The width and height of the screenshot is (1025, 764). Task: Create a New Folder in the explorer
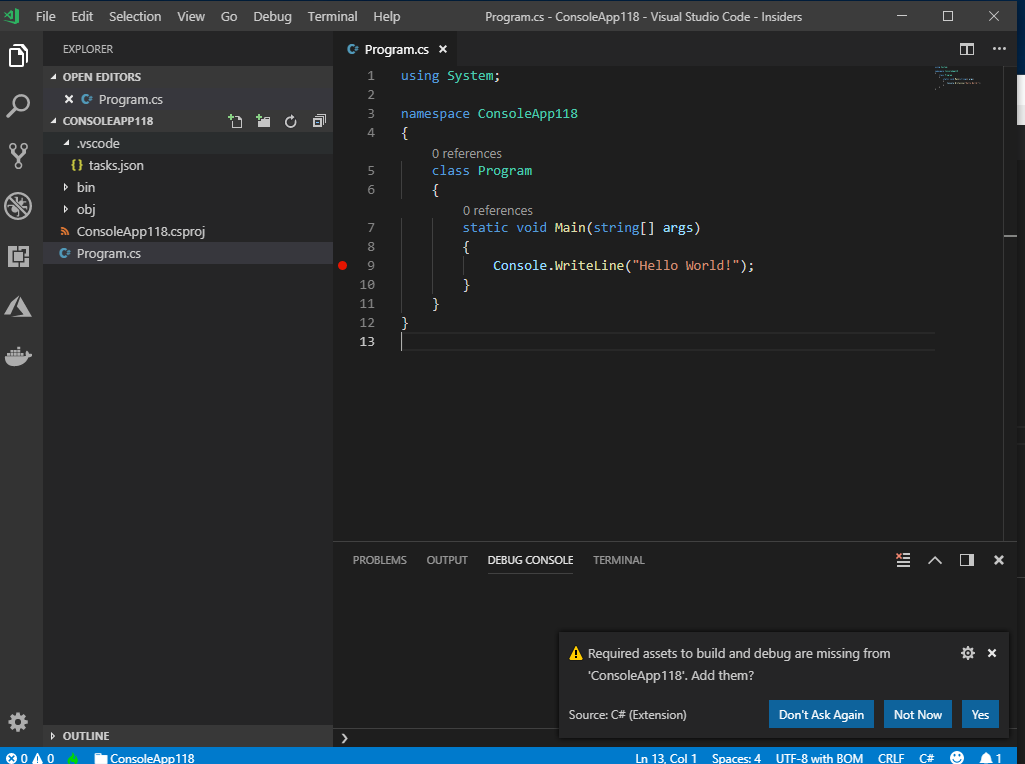[x=263, y=120]
